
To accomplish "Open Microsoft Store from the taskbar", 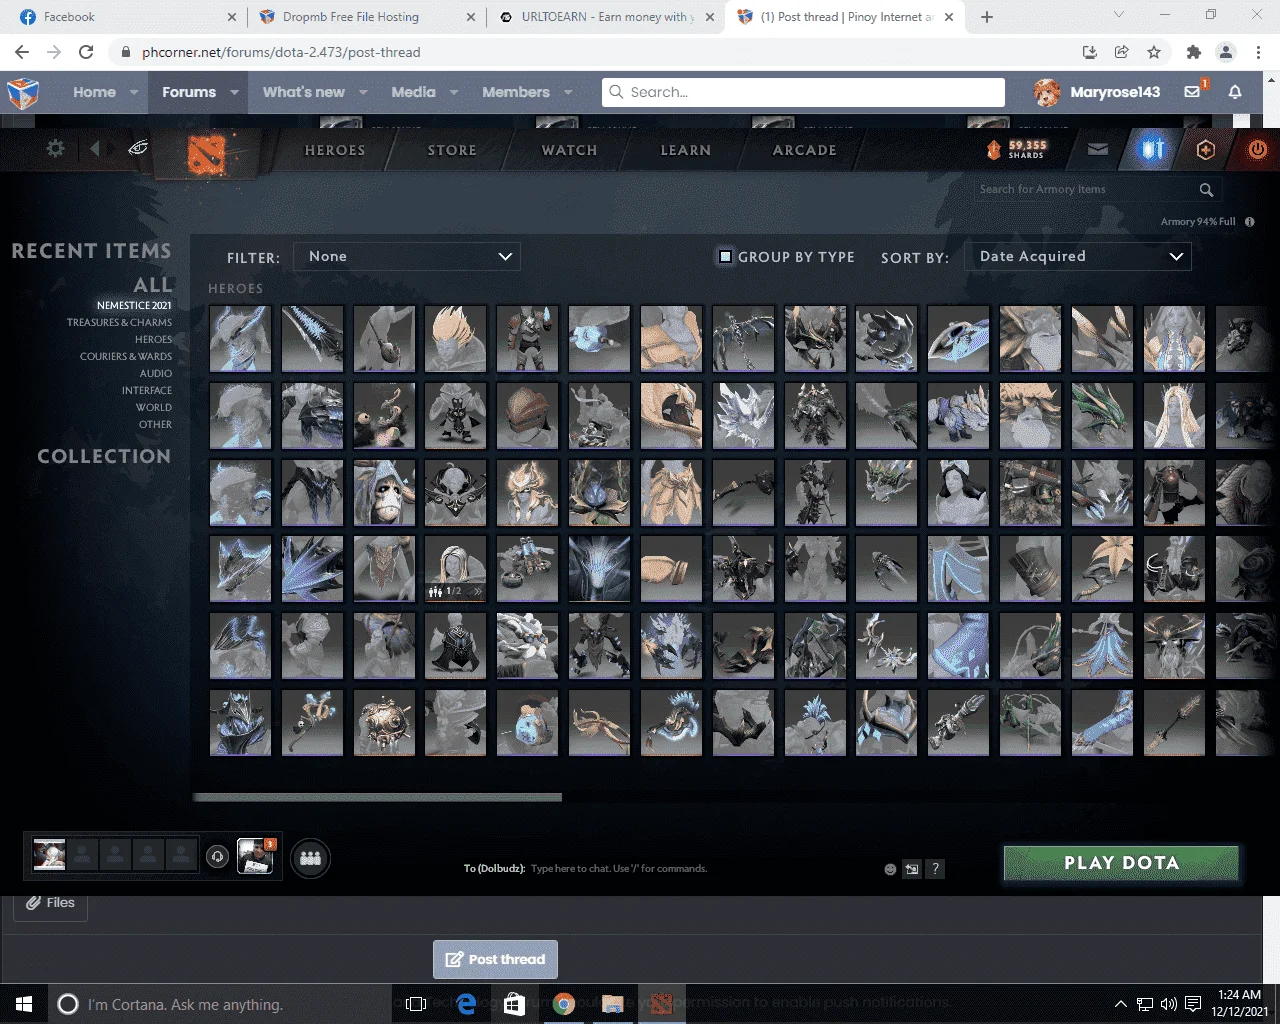I will [x=515, y=1004].
